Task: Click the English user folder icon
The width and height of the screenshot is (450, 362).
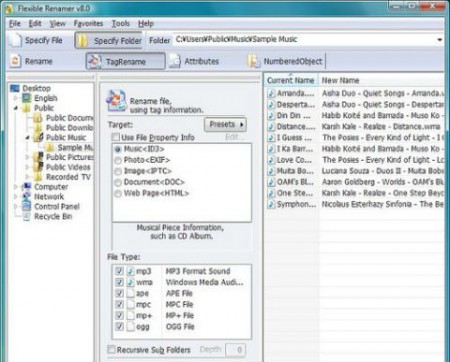Action: [27, 98]
